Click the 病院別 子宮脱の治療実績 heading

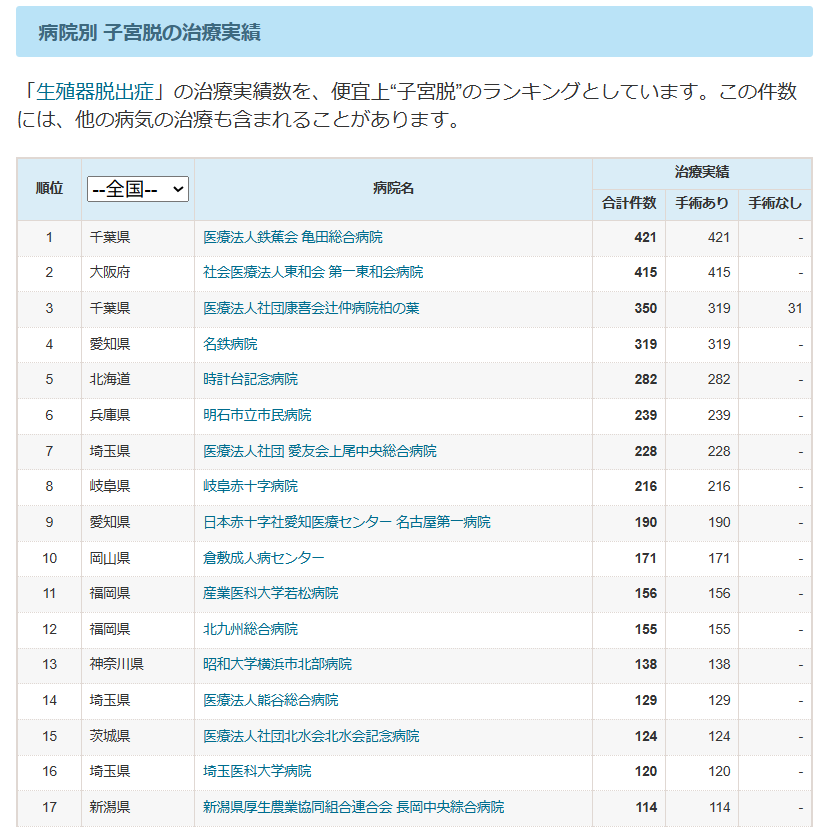(x=149, y=33)
